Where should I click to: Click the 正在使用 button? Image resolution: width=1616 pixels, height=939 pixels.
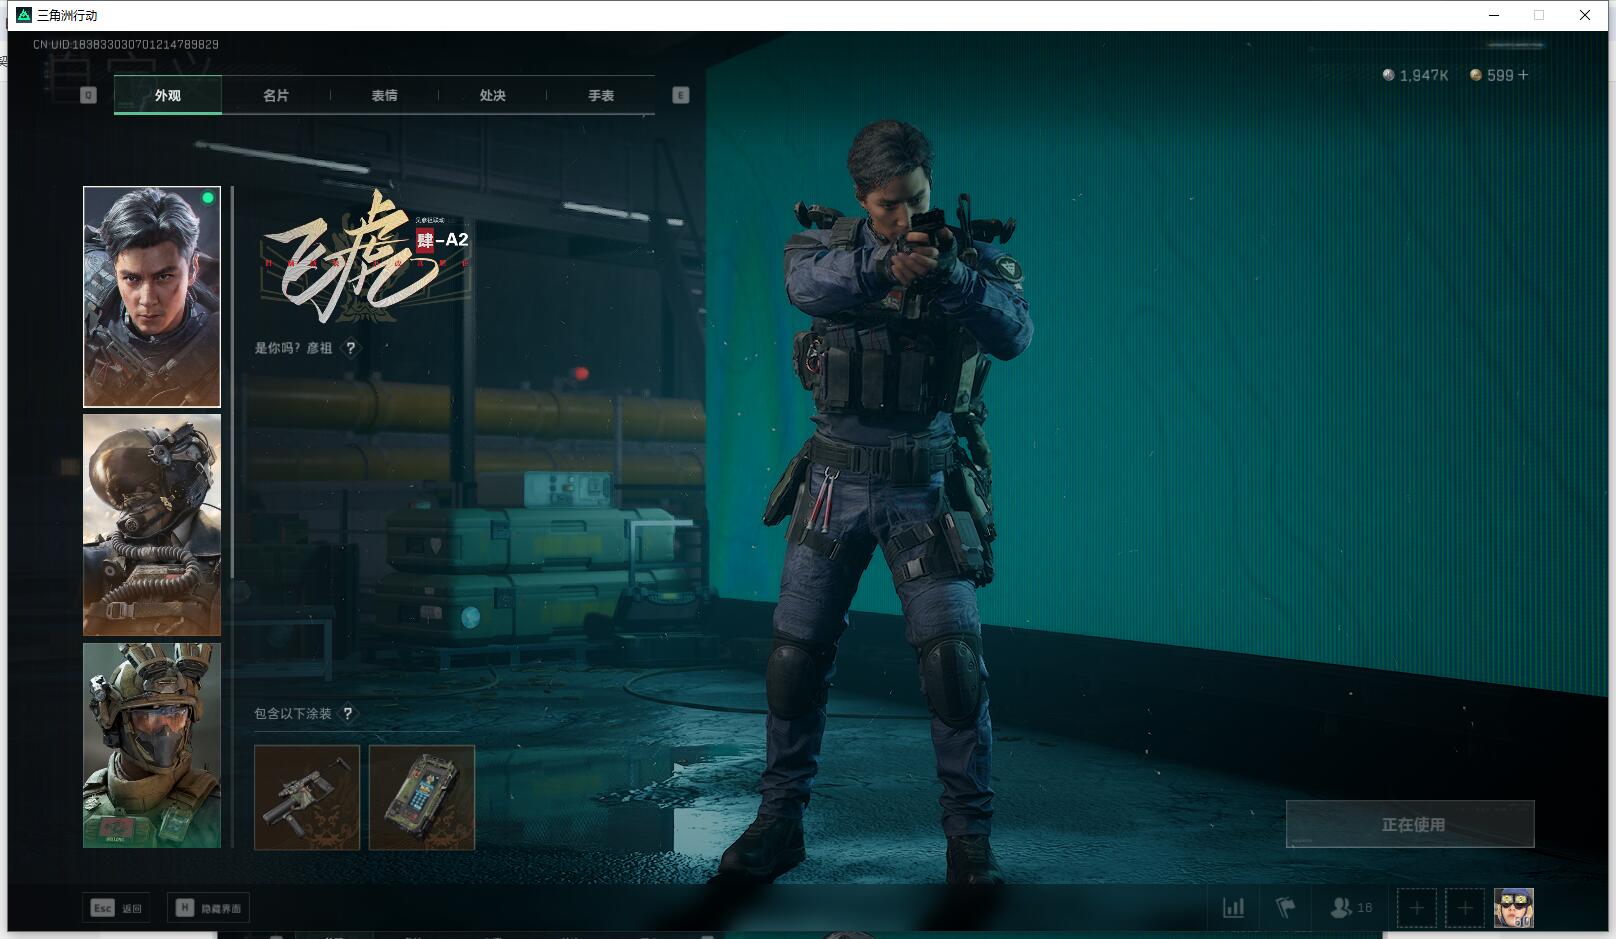[x=1410, y=824]
